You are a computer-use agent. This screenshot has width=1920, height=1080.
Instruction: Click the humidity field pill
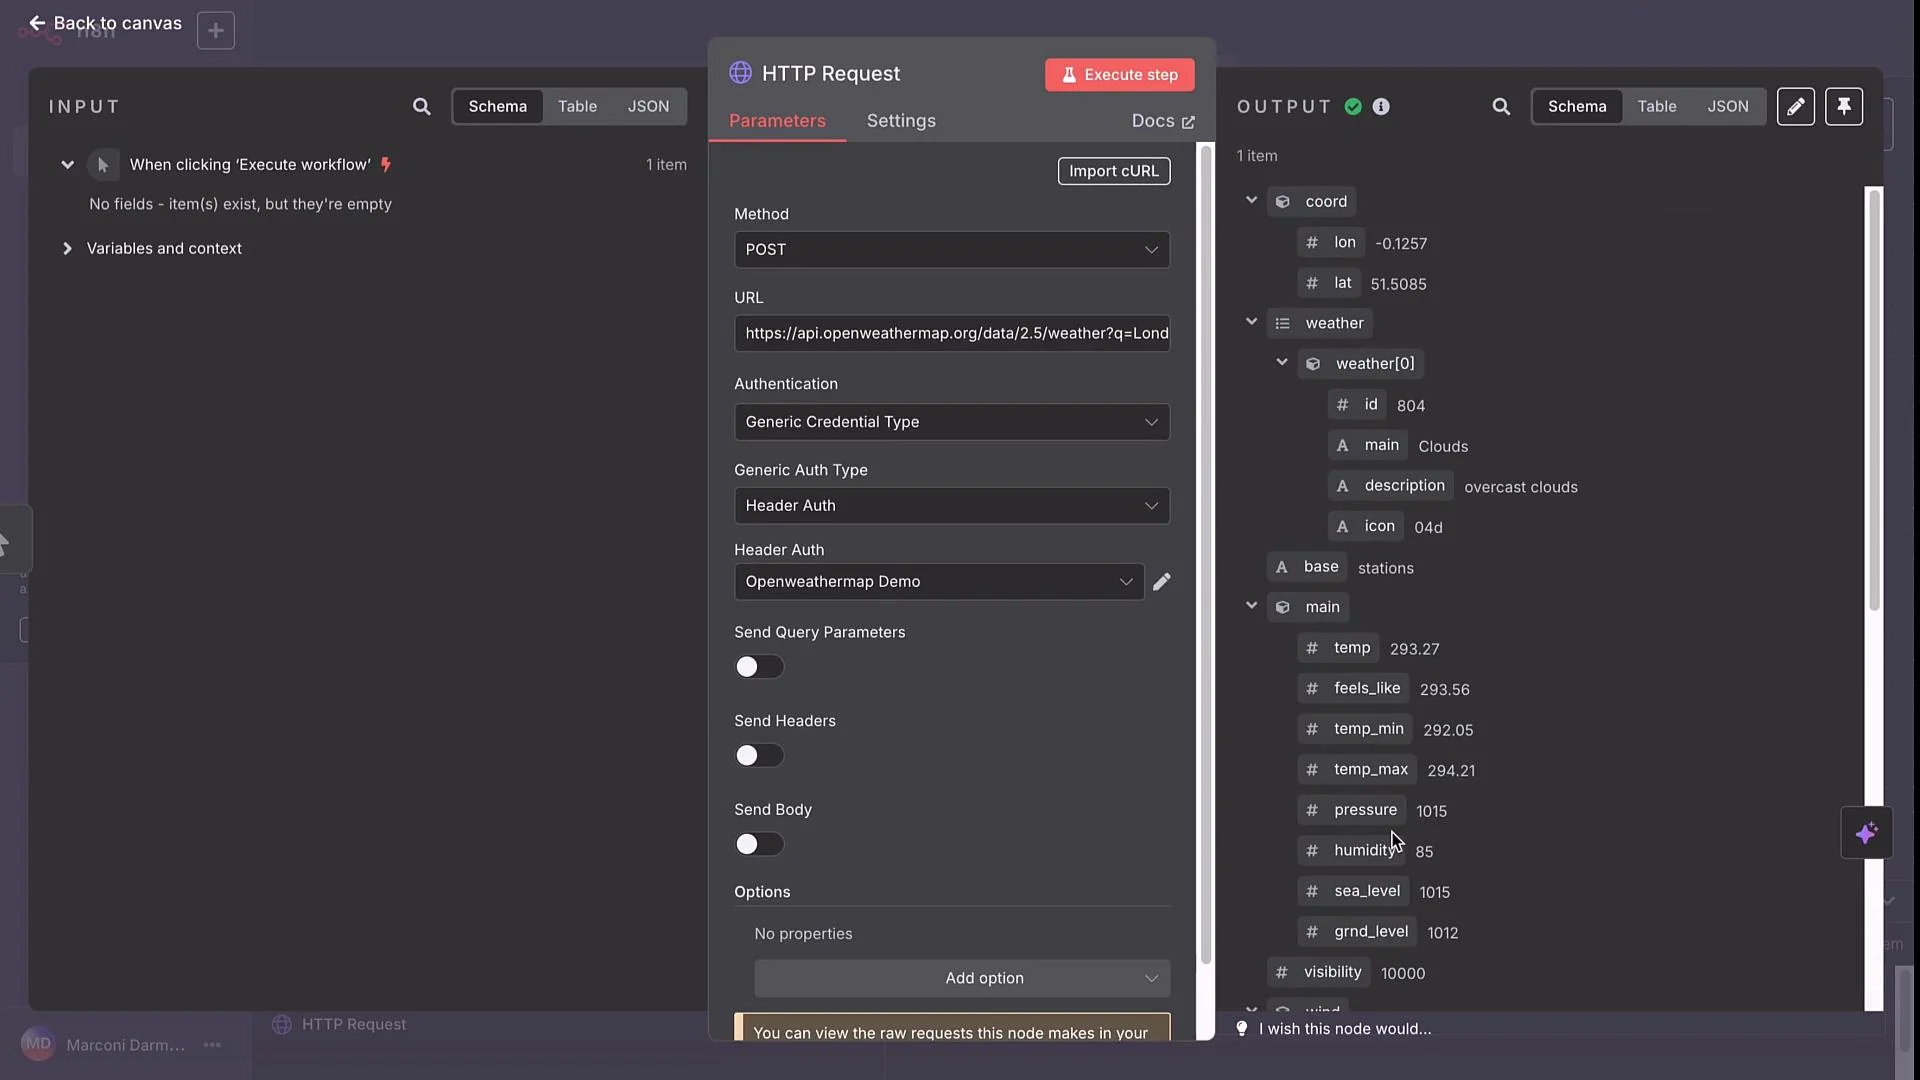tap(1352, 851)
